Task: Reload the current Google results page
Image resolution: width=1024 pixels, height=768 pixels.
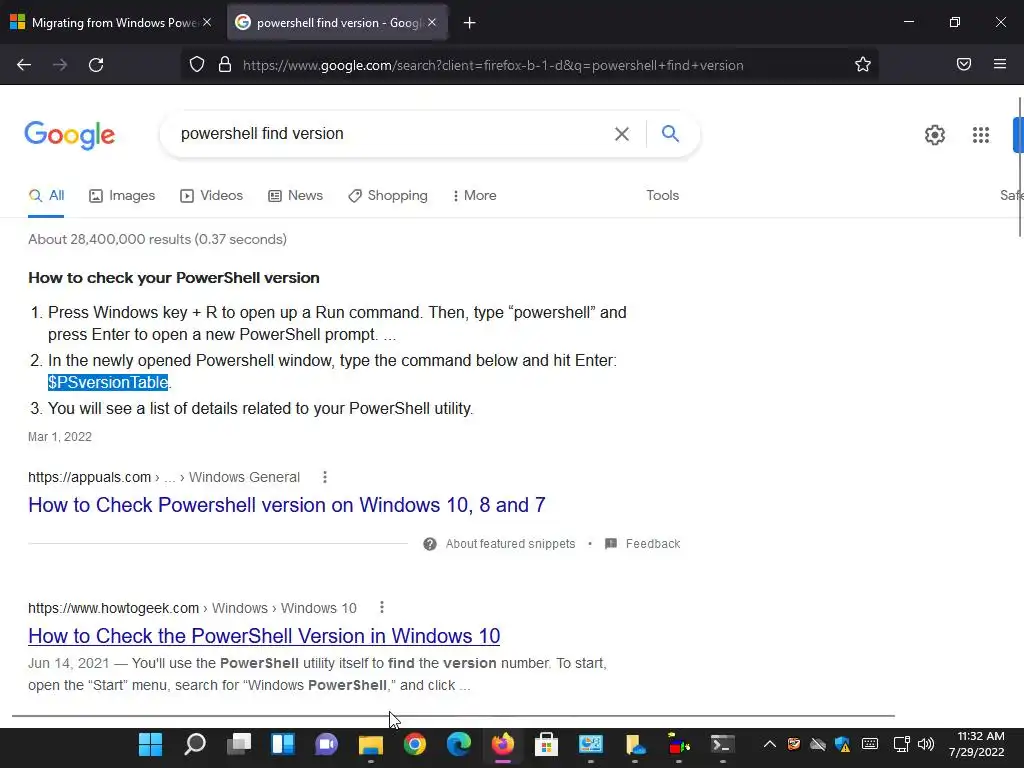Action: pyautogui.click(x=96, y=65)
